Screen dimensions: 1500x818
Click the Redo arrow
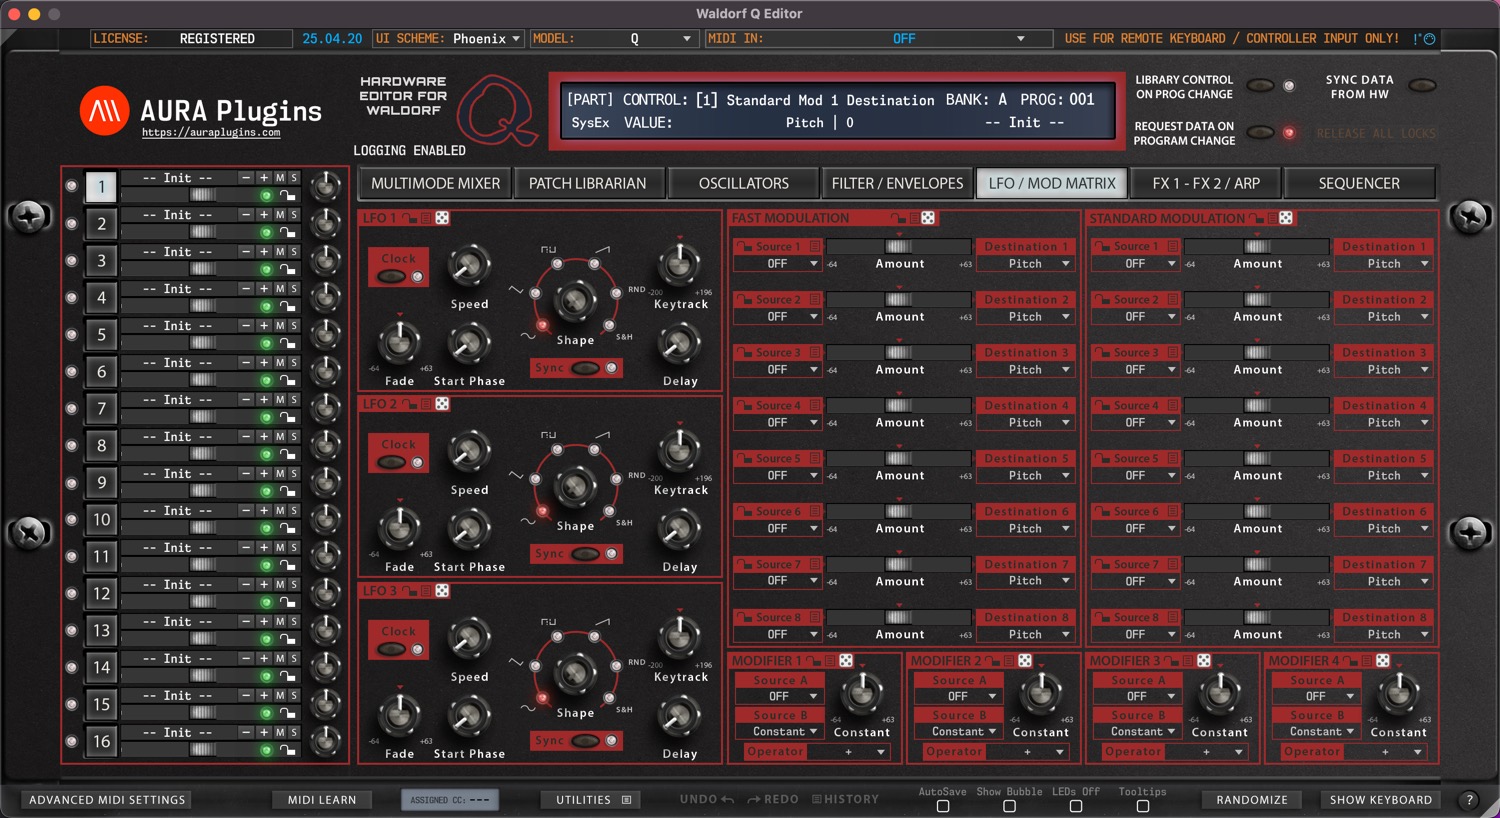pyautogui.click(x=754, y=800)
